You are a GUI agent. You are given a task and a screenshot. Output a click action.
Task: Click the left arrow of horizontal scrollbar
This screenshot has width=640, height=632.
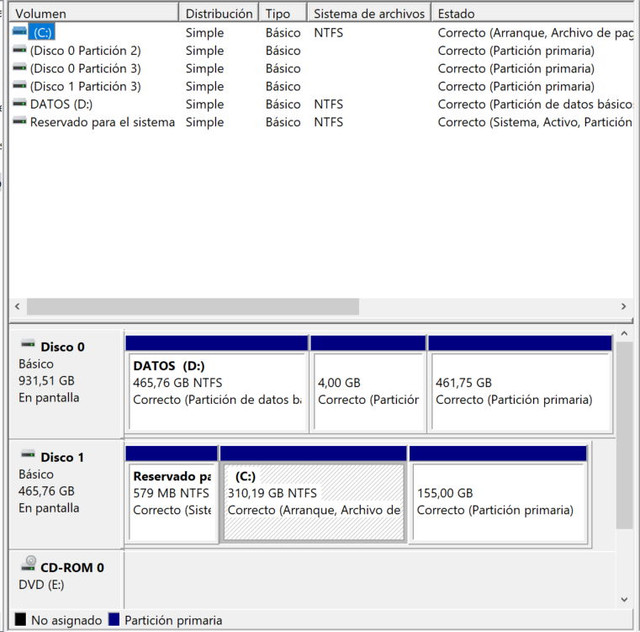click(18, 306)
